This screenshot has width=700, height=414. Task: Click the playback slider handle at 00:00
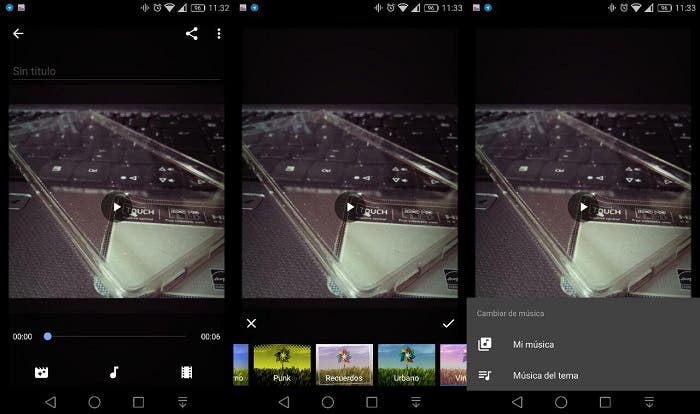tap(47, 337)
